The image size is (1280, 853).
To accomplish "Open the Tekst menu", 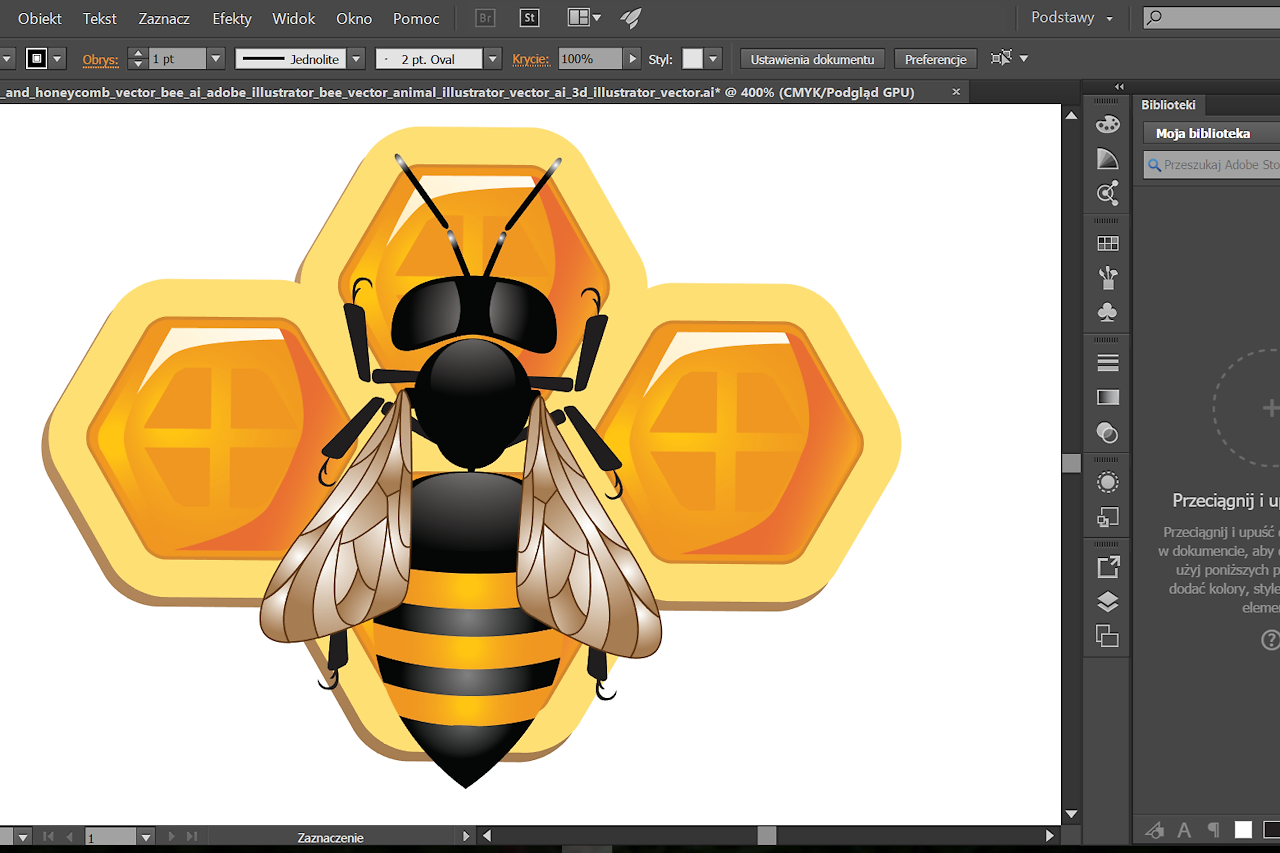I will pyautogui.click(x=100, y=18).
